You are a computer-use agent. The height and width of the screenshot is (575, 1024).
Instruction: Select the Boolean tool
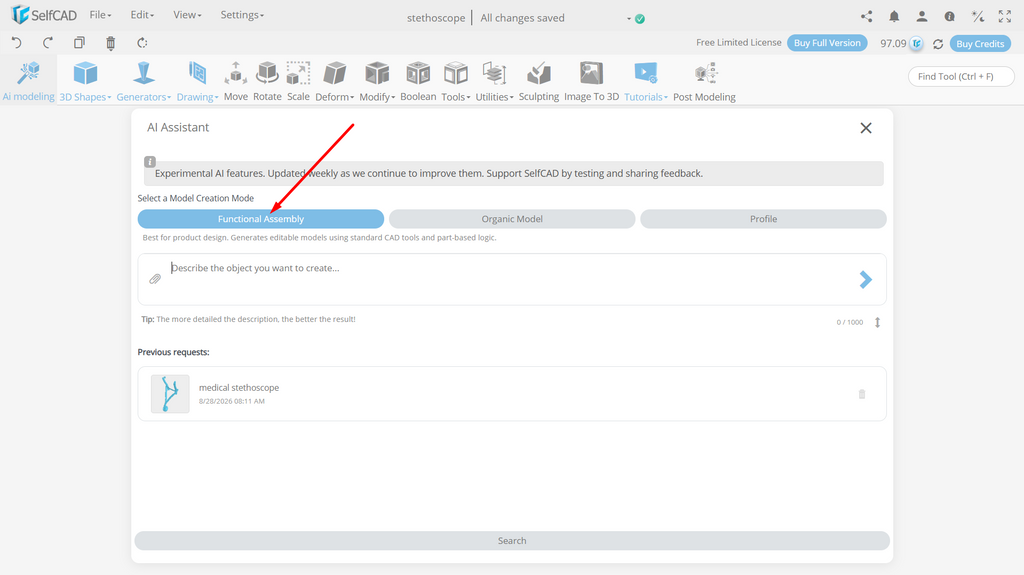click(x=418, y=81)
